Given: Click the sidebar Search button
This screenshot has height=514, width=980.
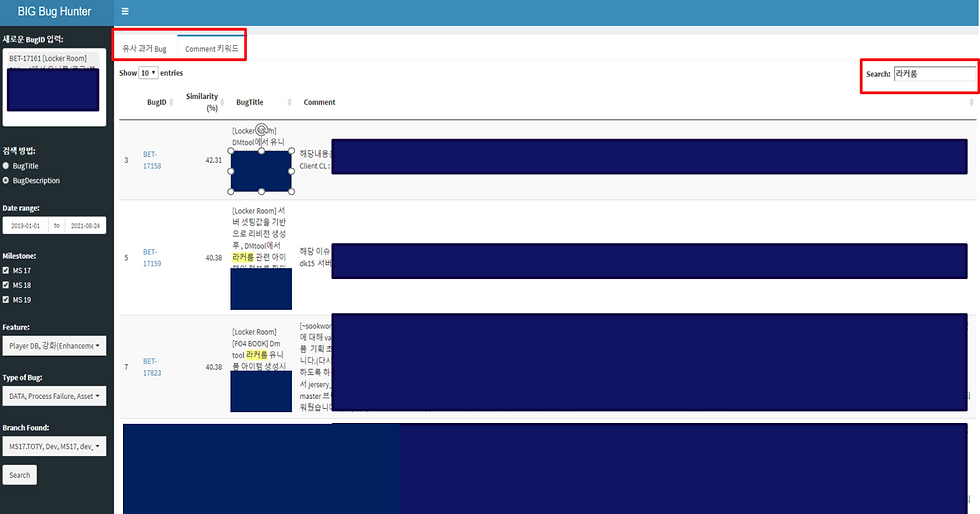Looking at the screenshot, I should (20, 475).
